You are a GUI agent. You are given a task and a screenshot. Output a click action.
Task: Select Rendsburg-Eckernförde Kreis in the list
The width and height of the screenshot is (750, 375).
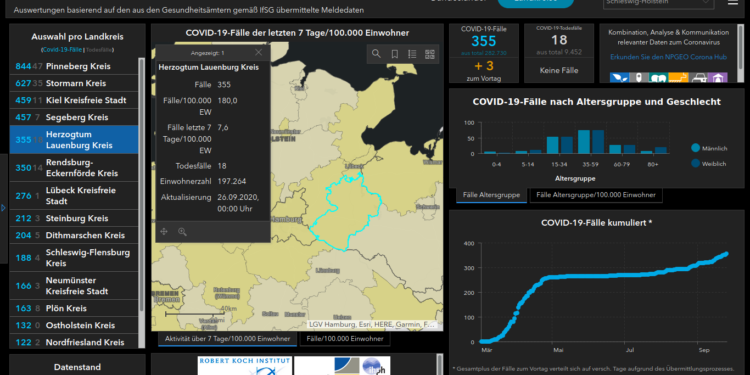(x=74, y=167)
